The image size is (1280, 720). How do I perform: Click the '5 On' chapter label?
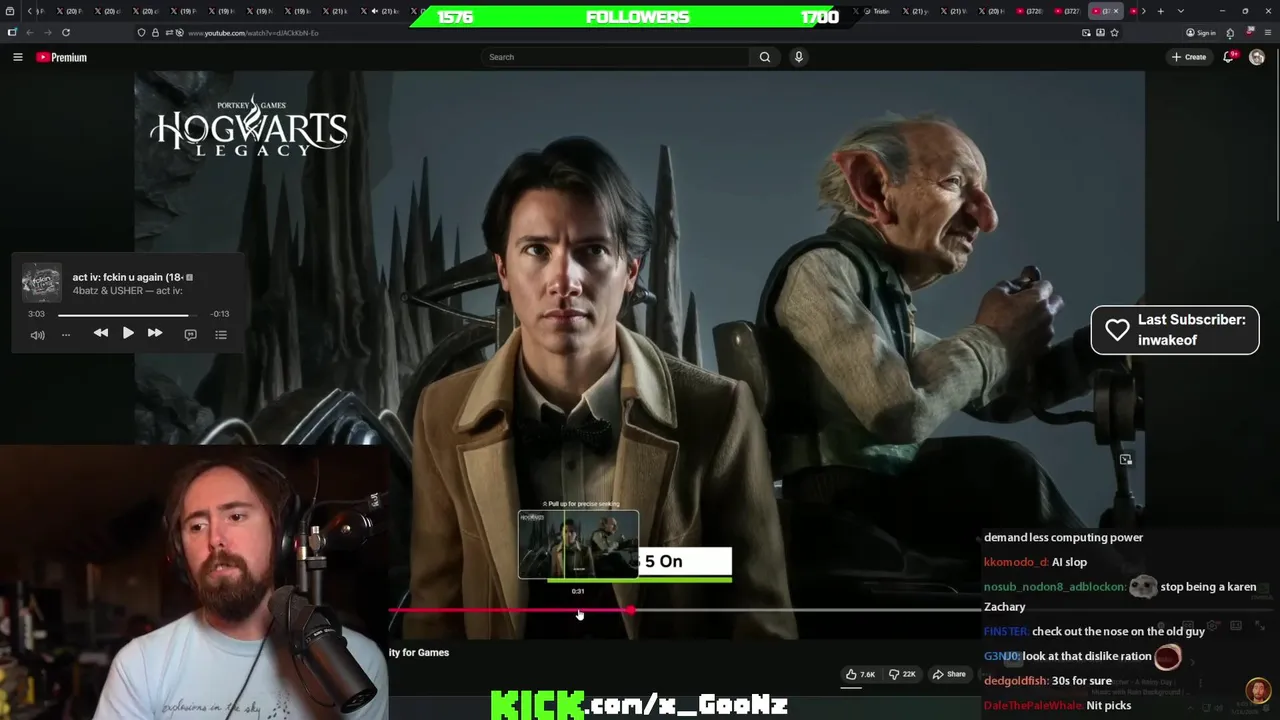click(664, 561)
